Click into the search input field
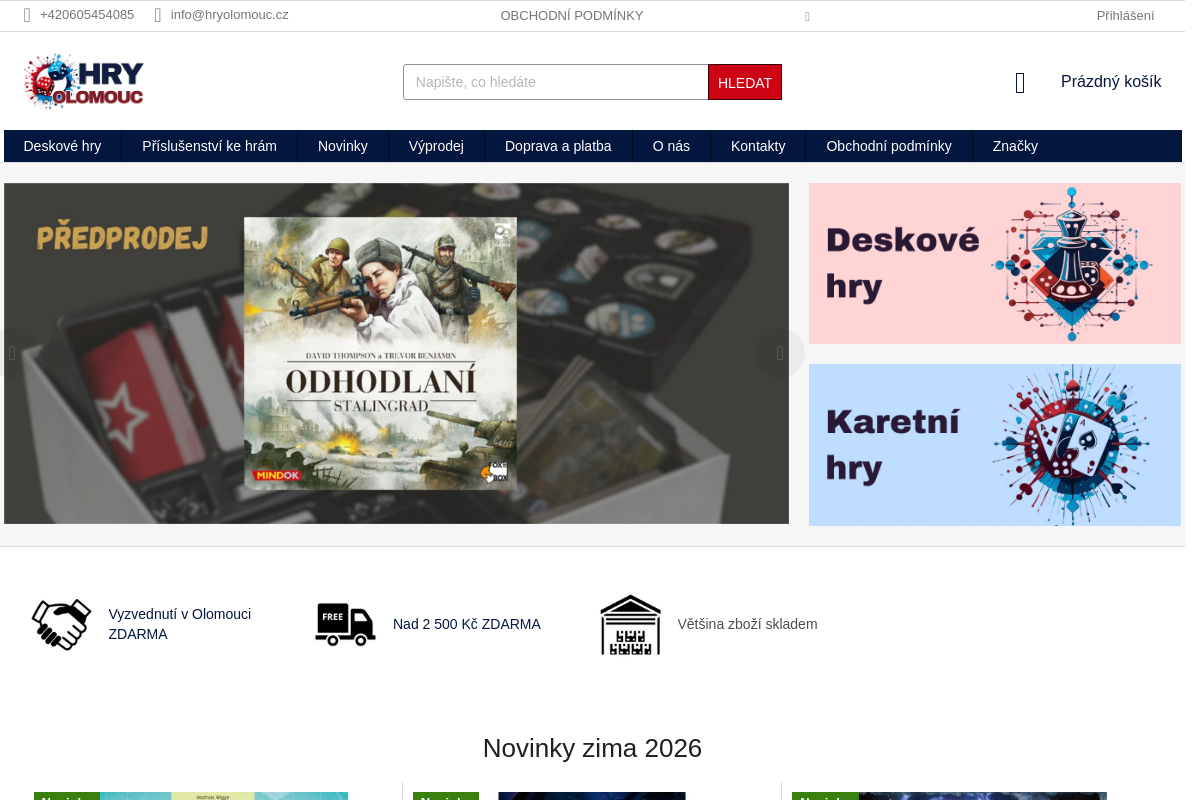Viewport: 1200px width, 800px height. 555,82
